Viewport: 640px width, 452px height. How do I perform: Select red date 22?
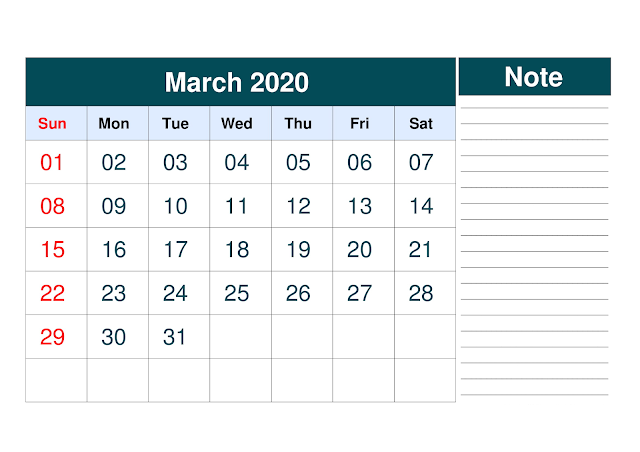pos(52,294)
